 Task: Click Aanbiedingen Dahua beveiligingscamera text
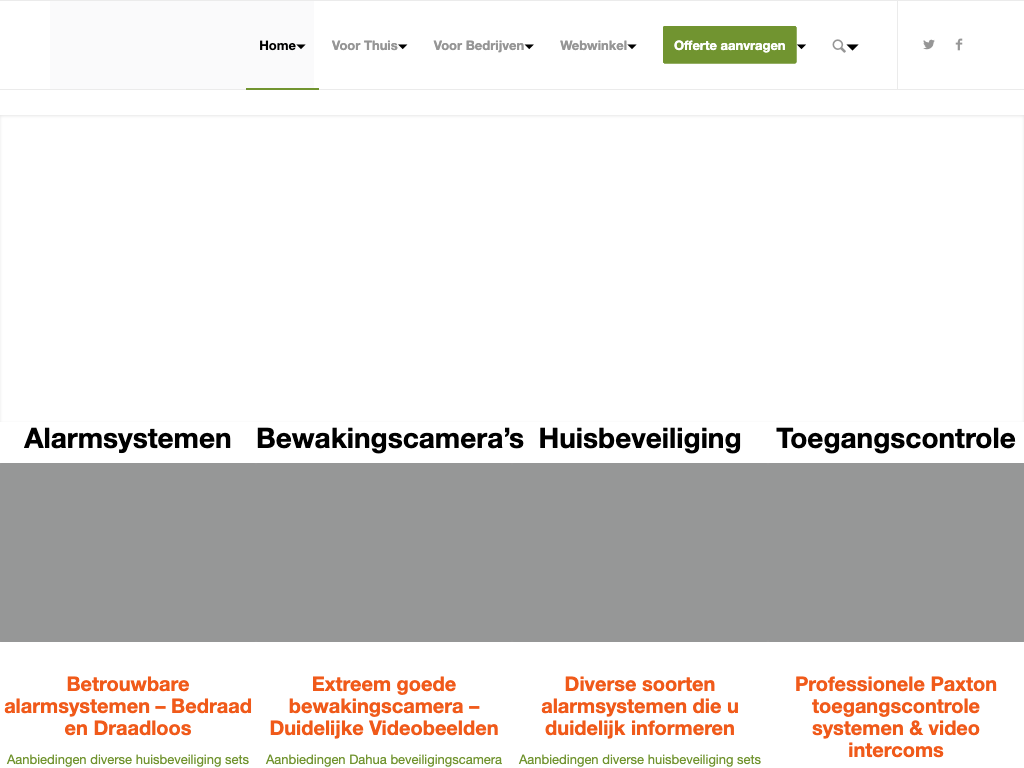pyautogui.click(x=384, y=760)
